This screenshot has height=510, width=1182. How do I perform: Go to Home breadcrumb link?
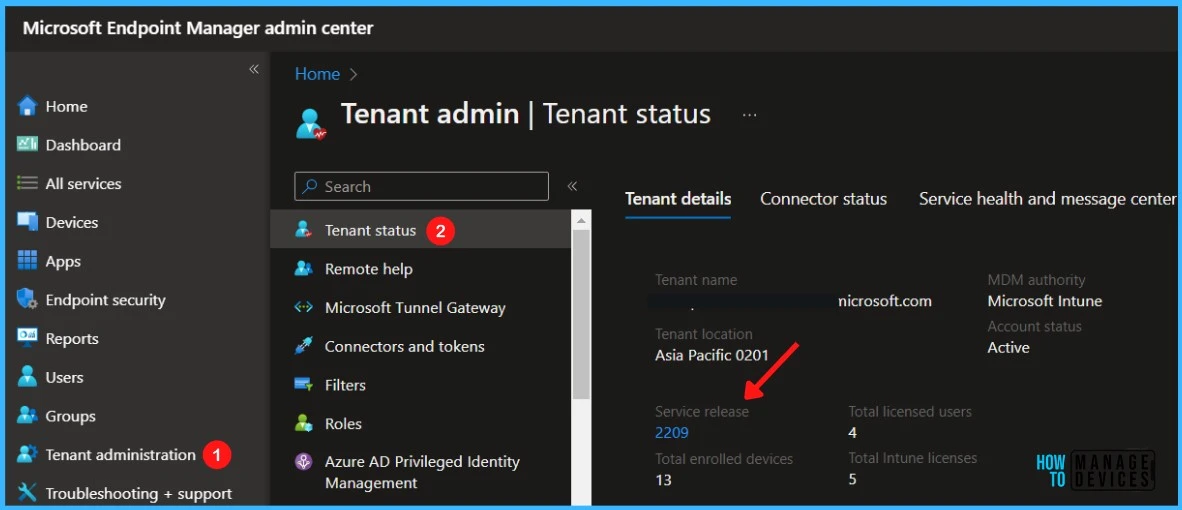(317, 74)
